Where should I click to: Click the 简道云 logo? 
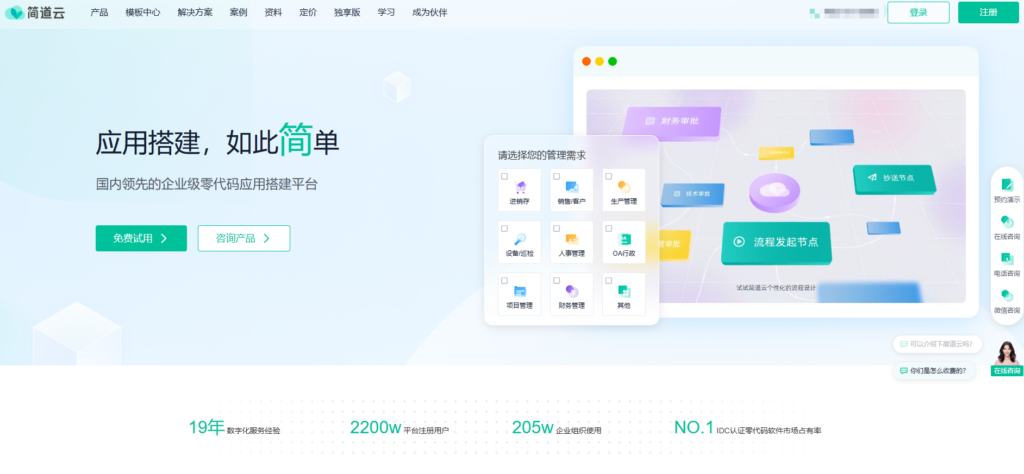pyautogui.click(x=35, y=12)
